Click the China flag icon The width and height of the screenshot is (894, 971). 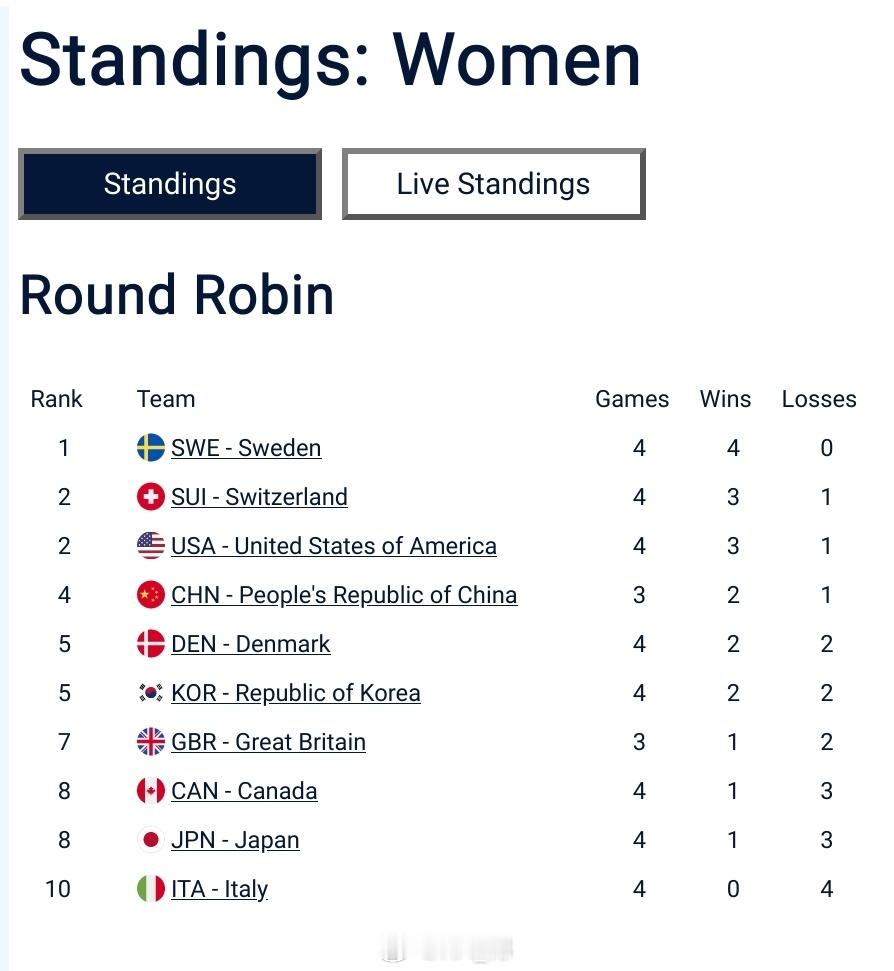(150, 595)
